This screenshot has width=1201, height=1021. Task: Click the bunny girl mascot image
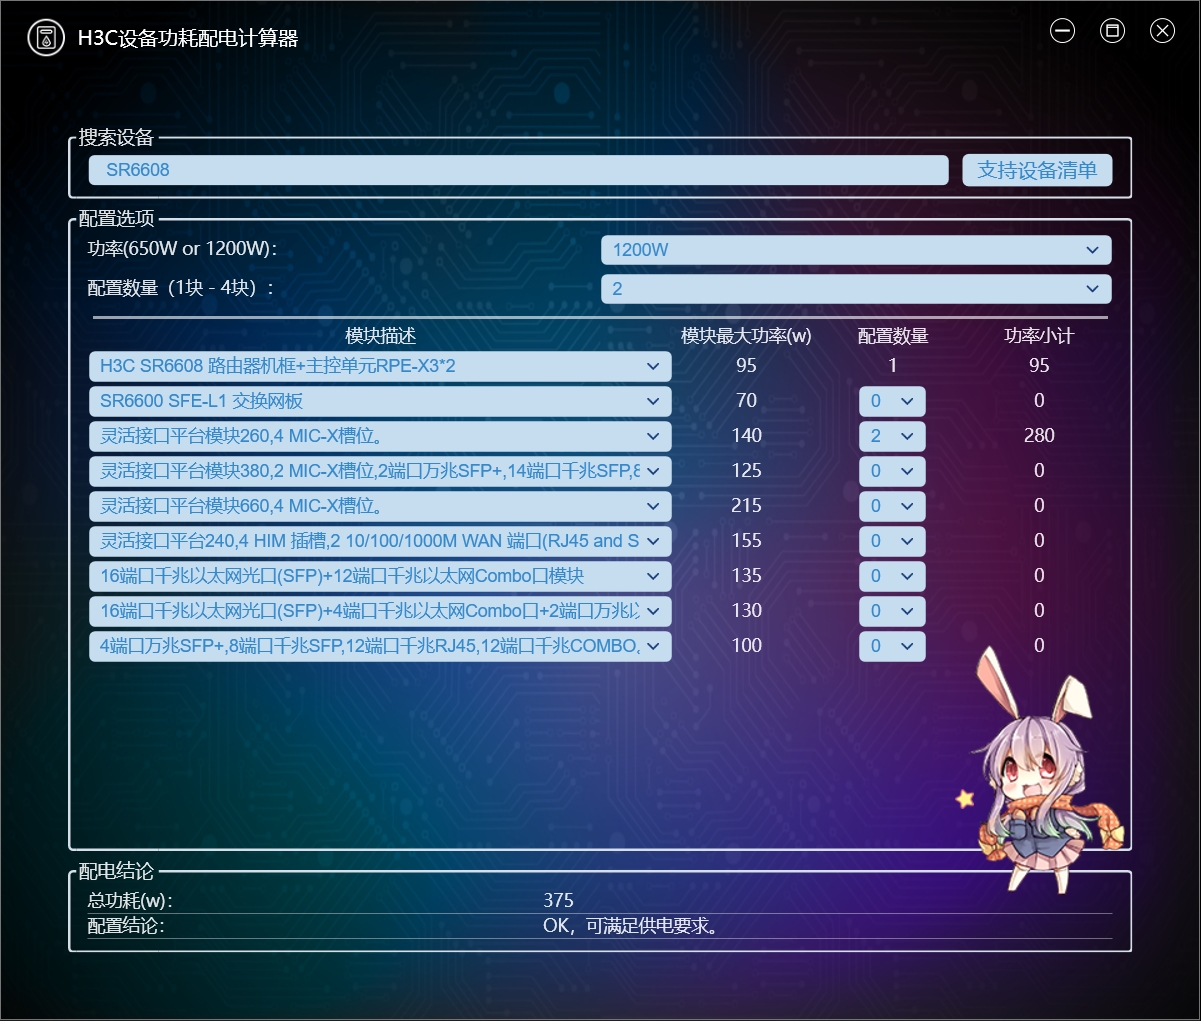1040,770
